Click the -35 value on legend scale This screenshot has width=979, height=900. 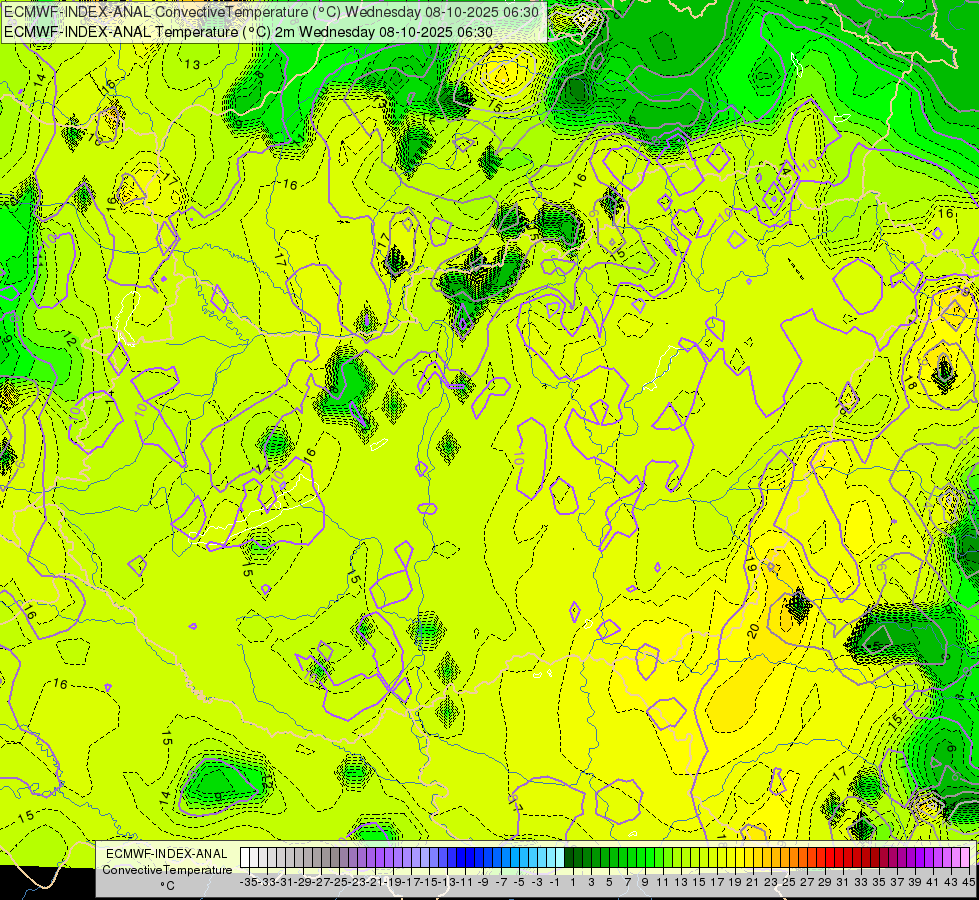248,882
